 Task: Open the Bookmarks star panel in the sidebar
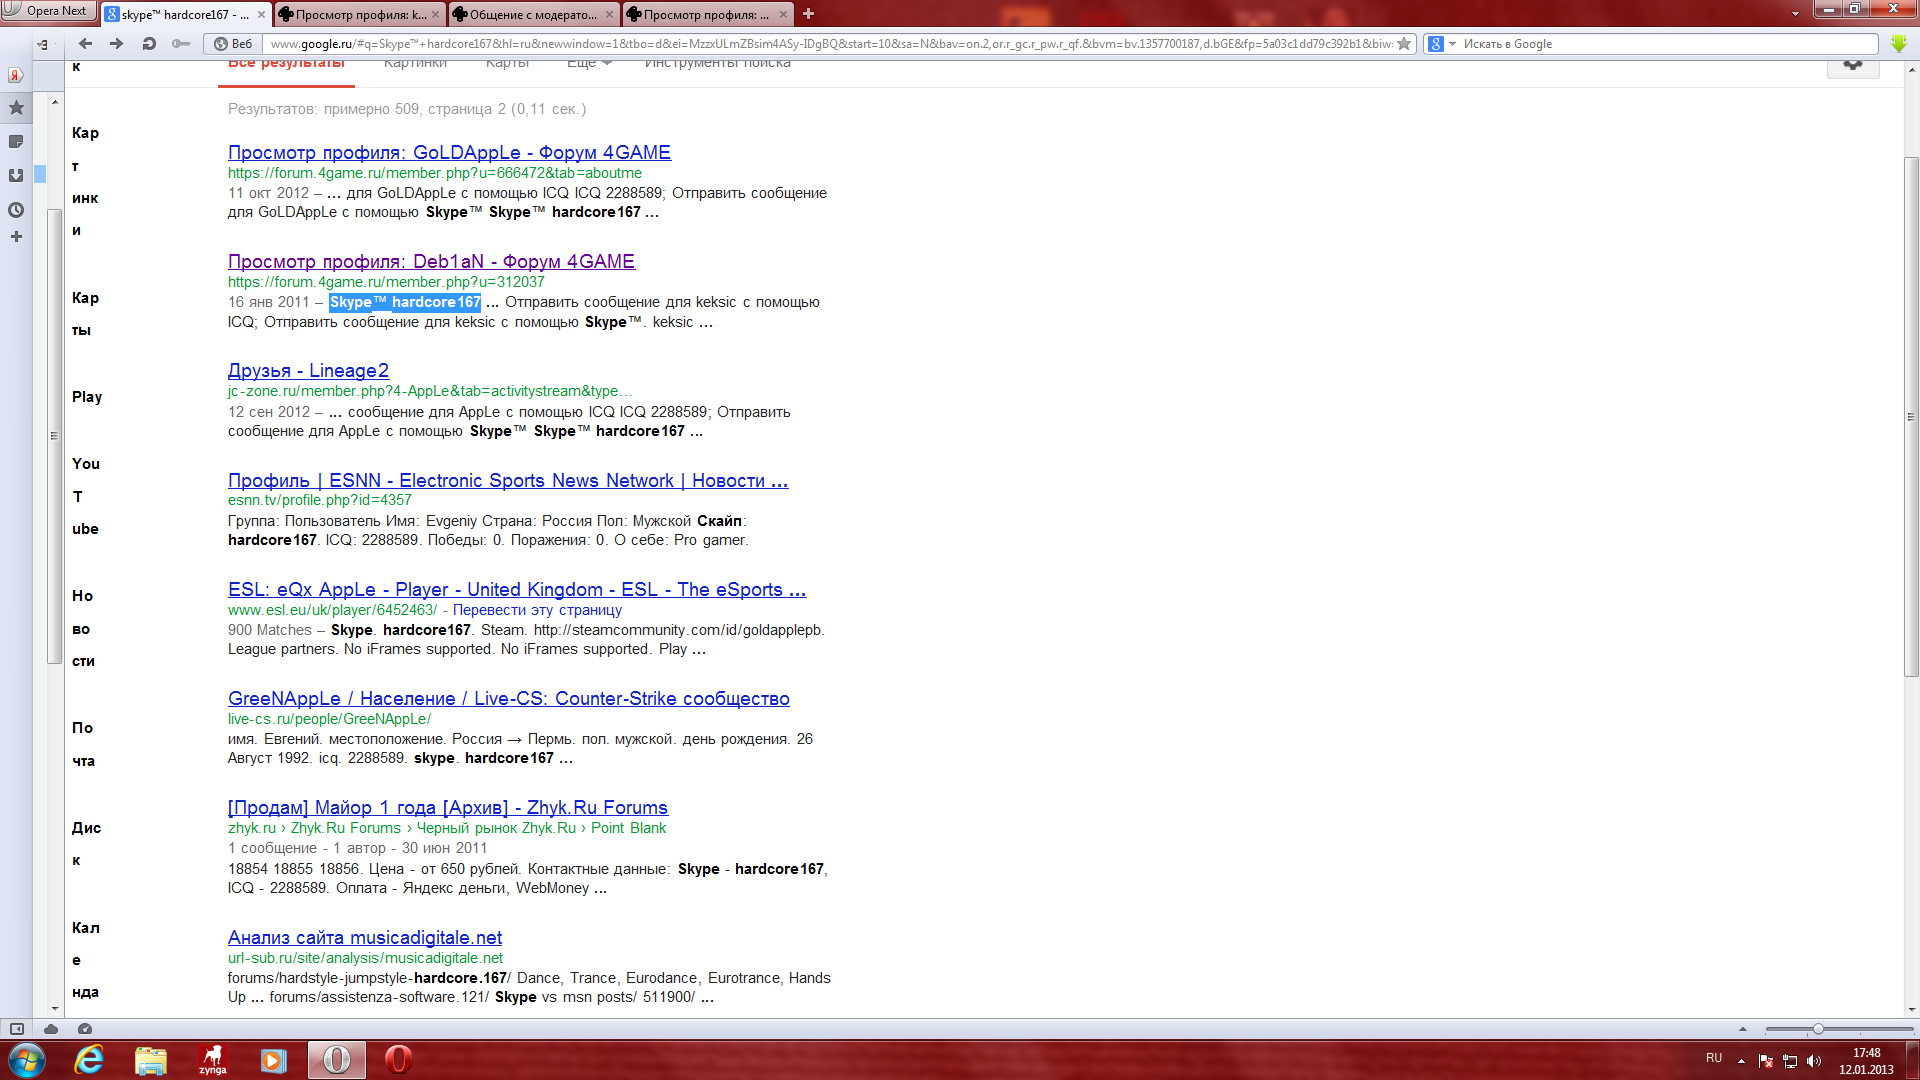click(x=16, y=108)
